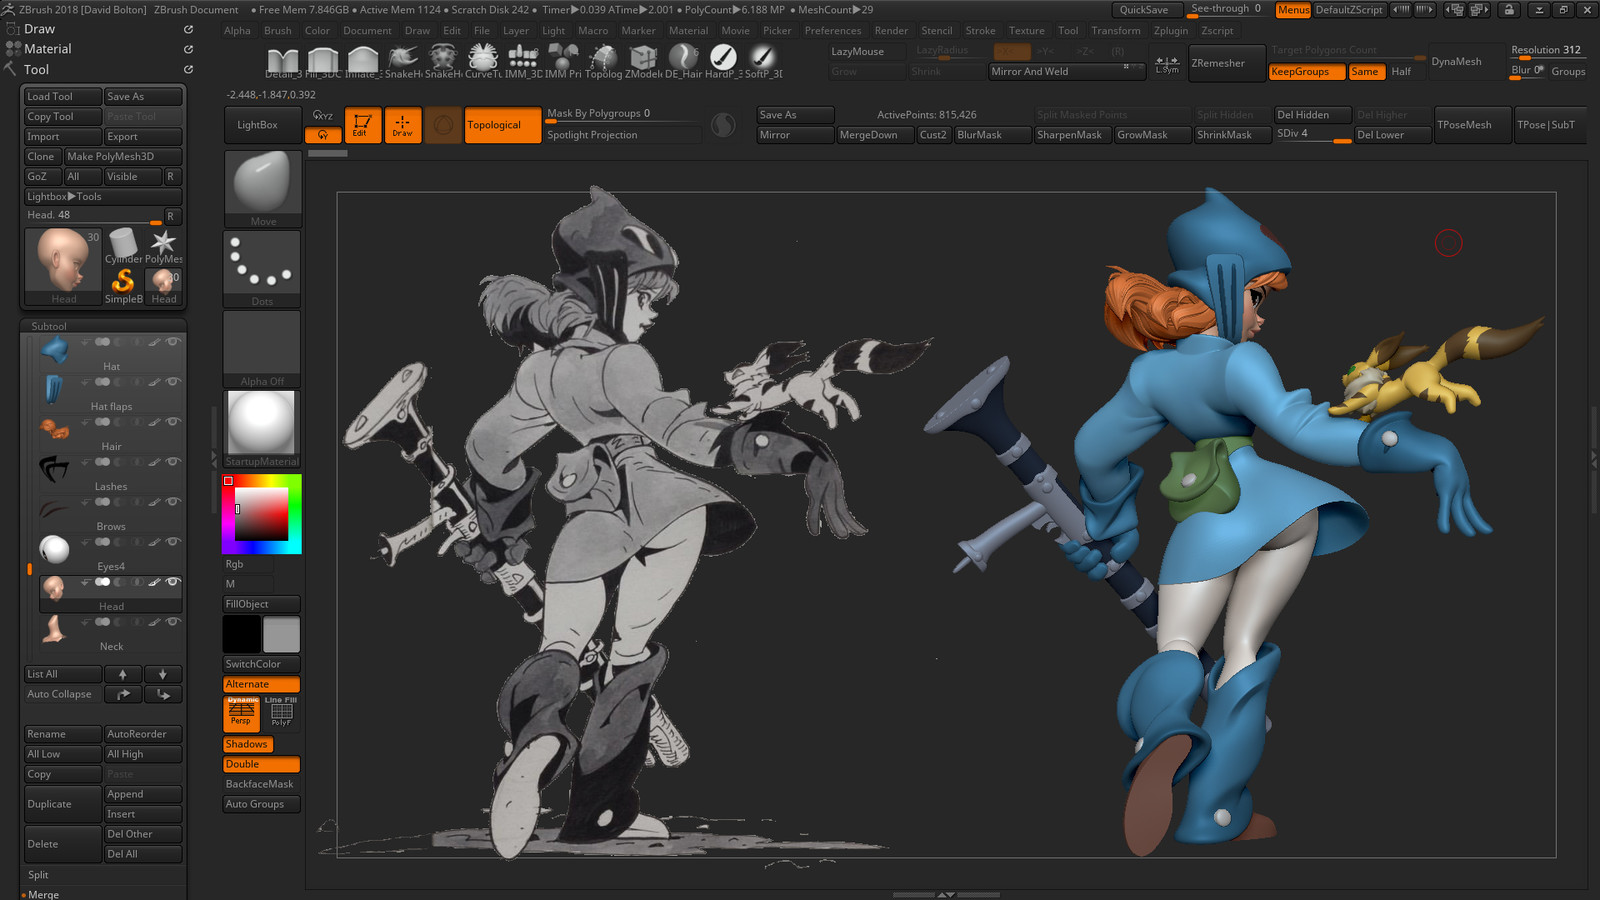
Task: Click Make PolyMesh3D
Action: 123,157
